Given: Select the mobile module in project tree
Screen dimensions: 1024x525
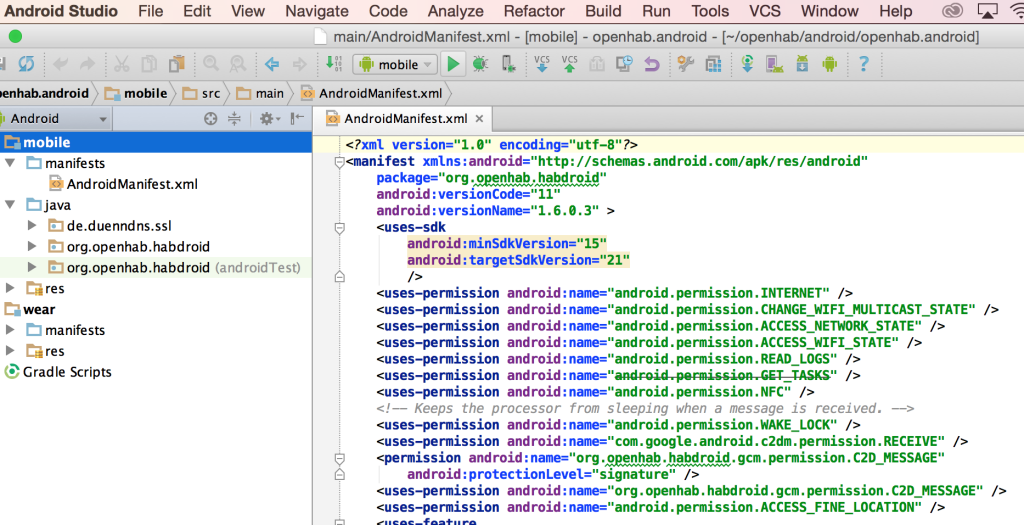Looking at the screenshot, I should (156, 142).
